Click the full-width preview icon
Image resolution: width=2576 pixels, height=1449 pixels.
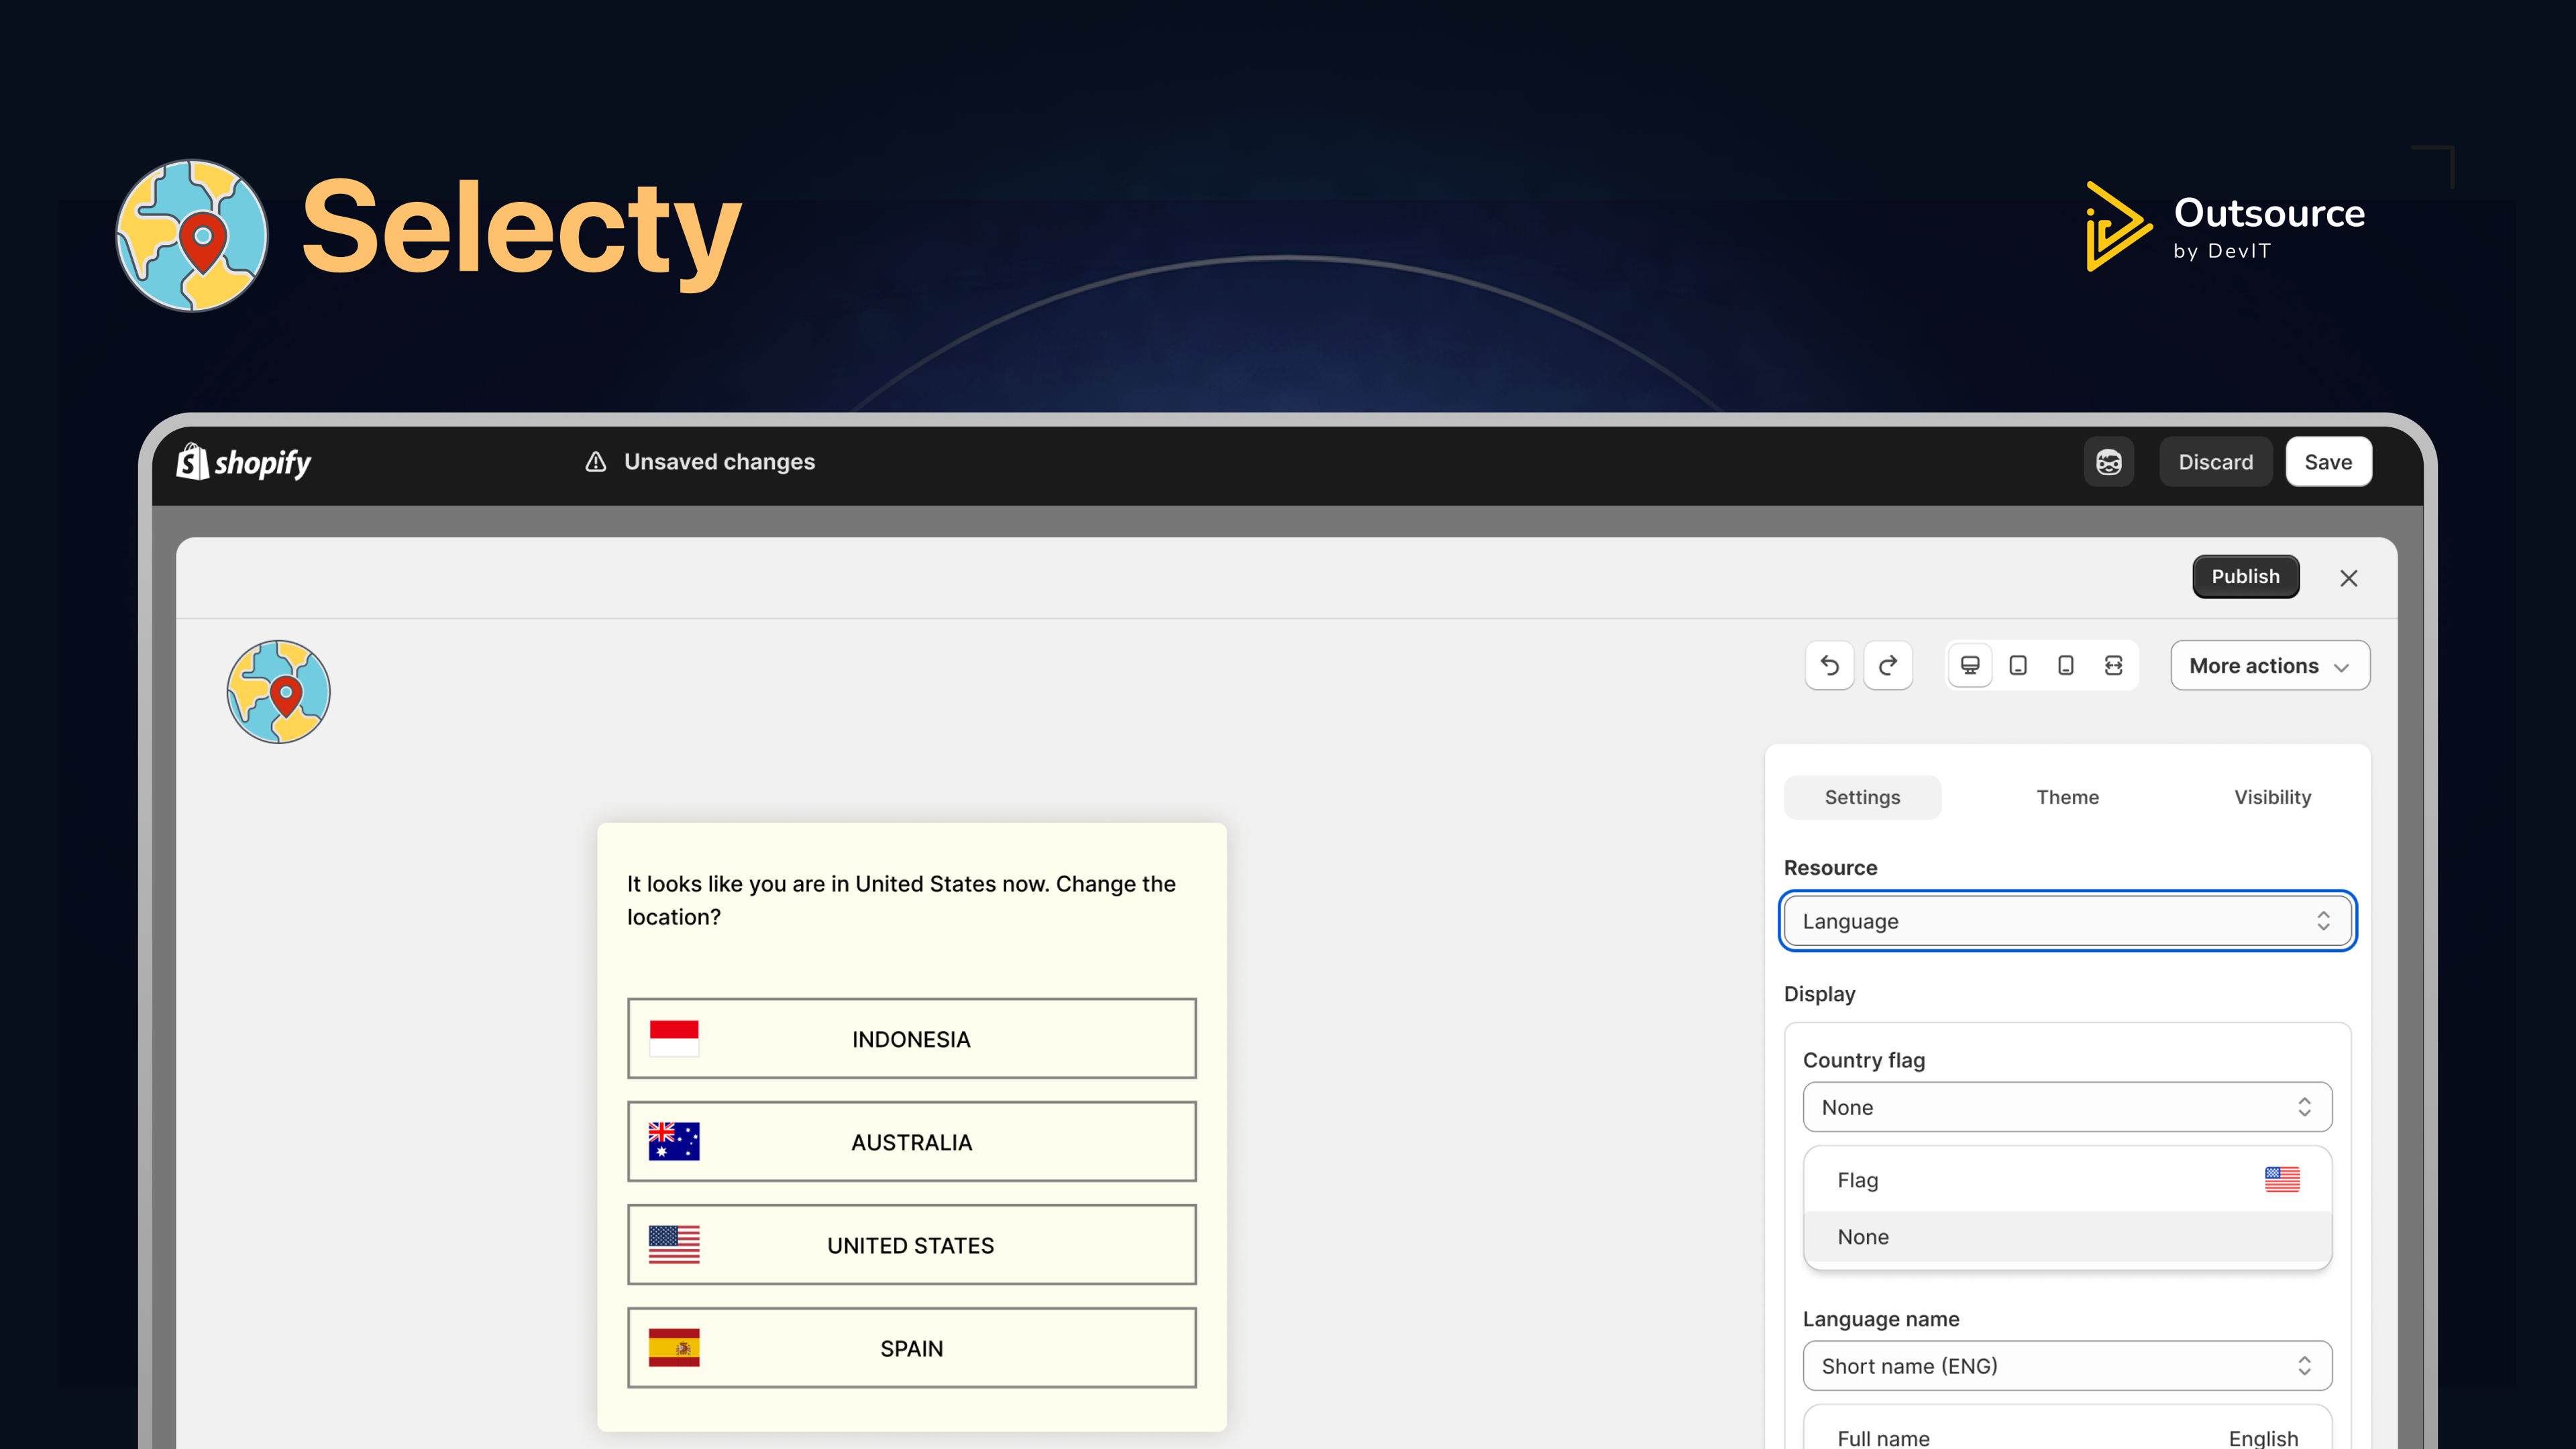coord(2113,665)
